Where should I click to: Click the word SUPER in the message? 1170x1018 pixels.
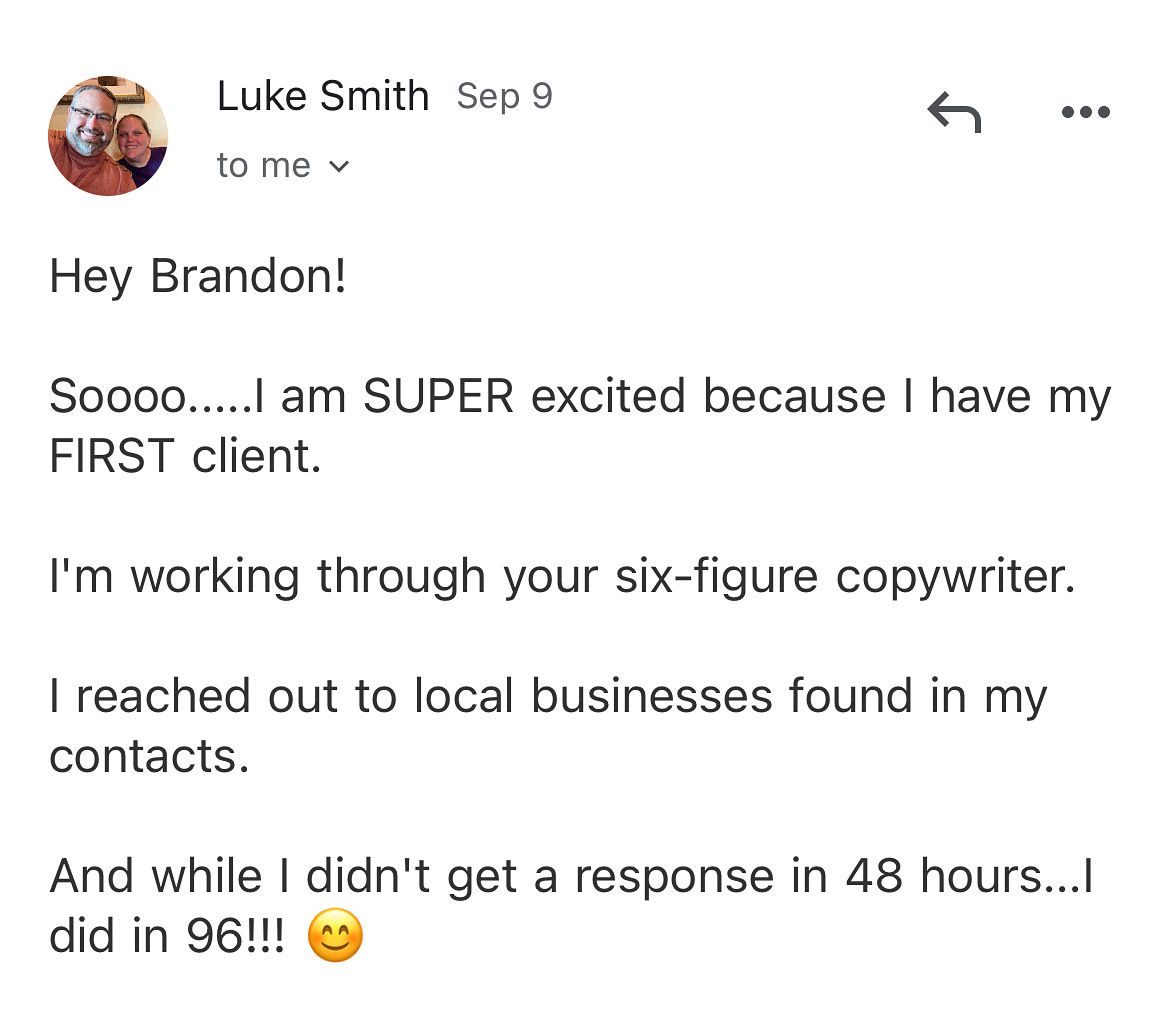[438, 396]
